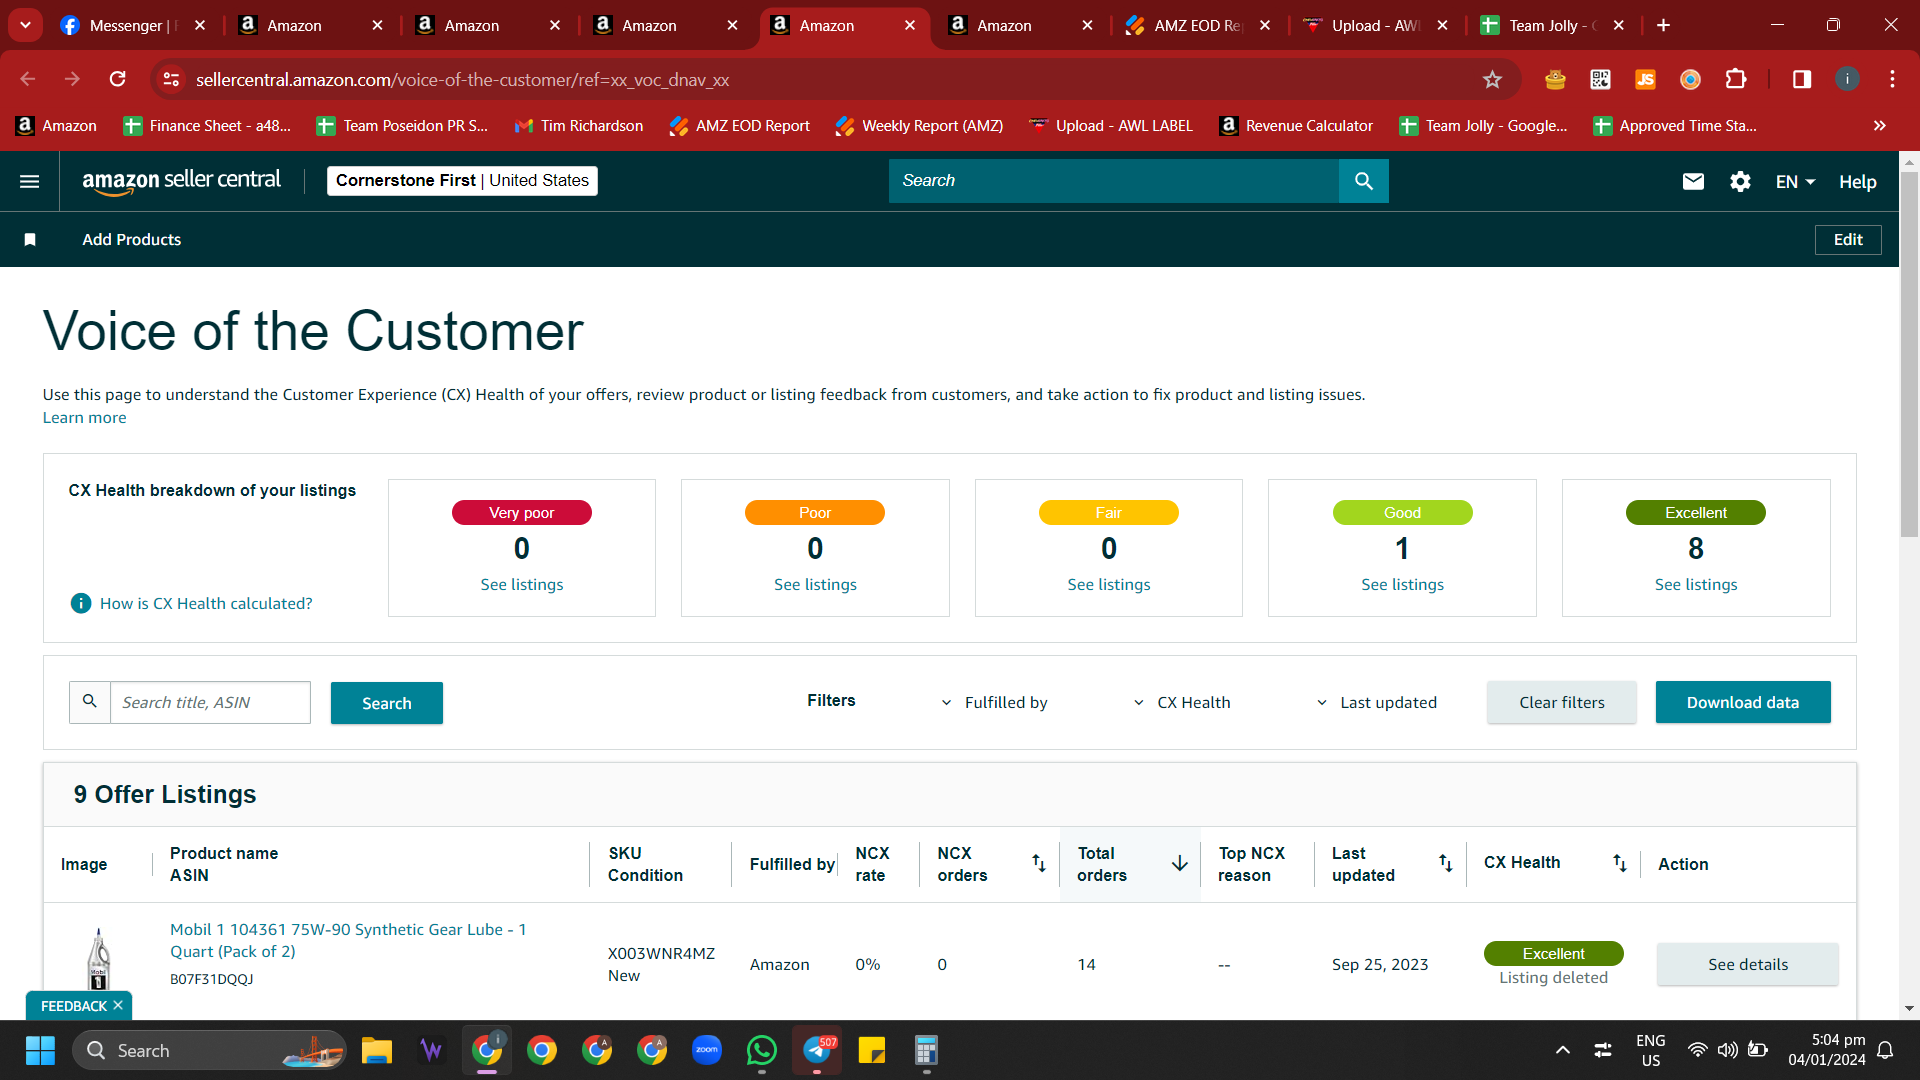View site information icon in address bar
This screenshot has width=1920, height=1080.
[172, 79]
